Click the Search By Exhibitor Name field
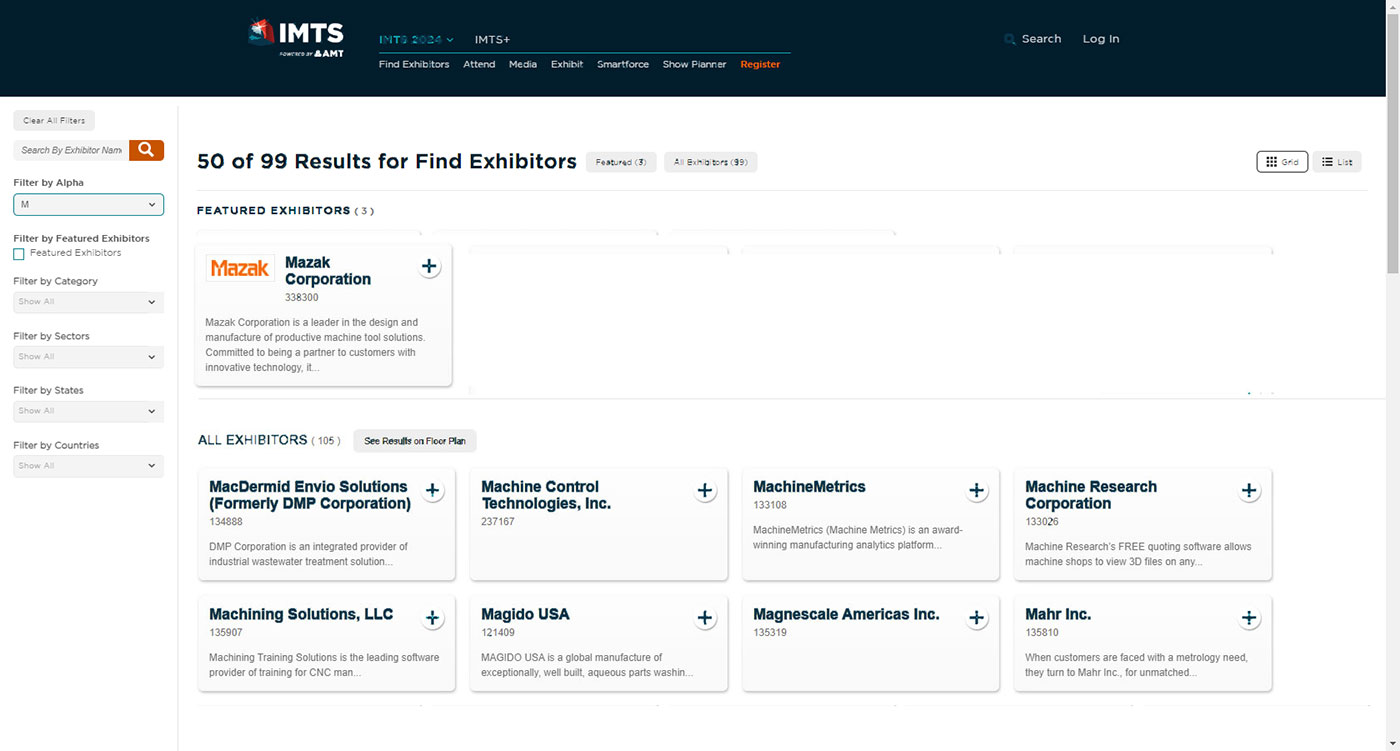The image size is (1400, 751). pyautogui.click(x=71, y=150)
